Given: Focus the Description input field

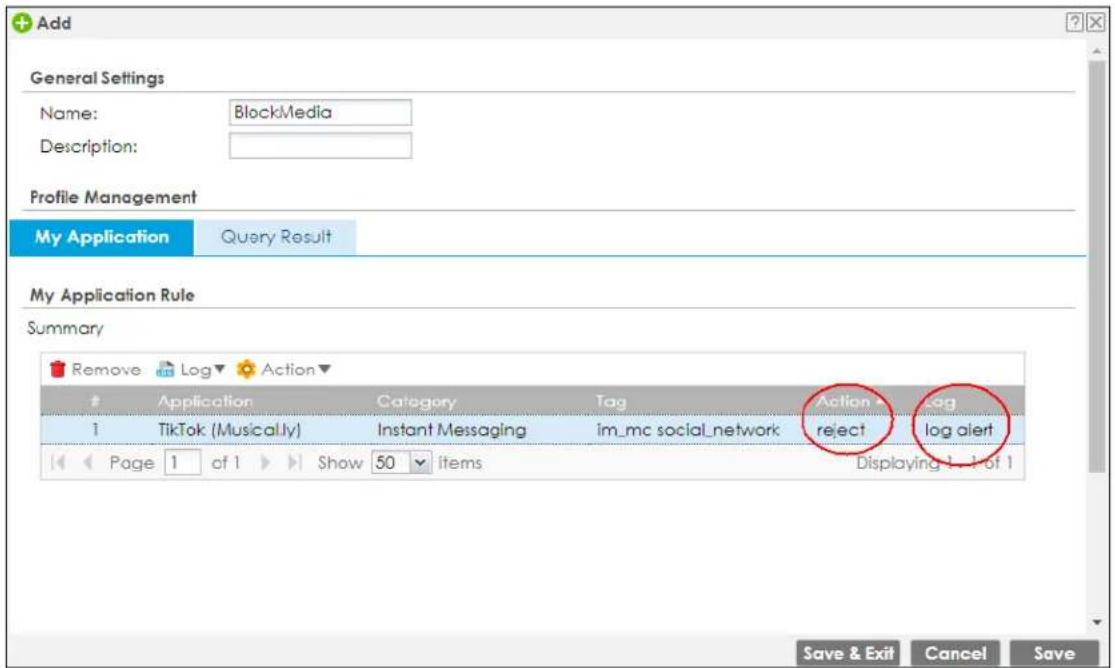Looking at the screenshot, I should [x=320, y=146].
